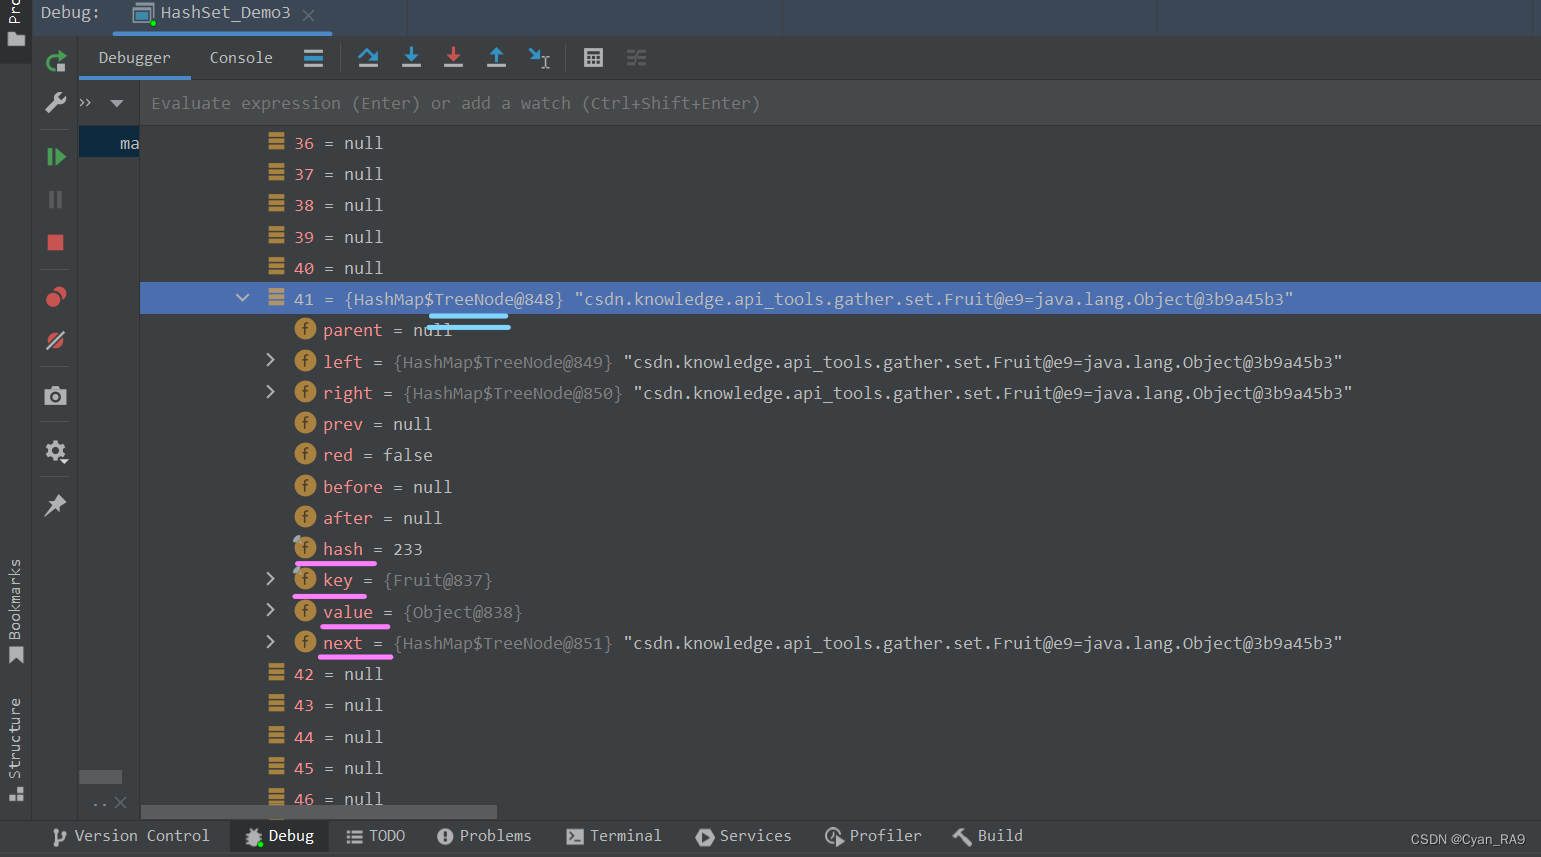1541x857 pixels.
Task: Open the Evaluate Expression calculator
Action: point(593,58)
